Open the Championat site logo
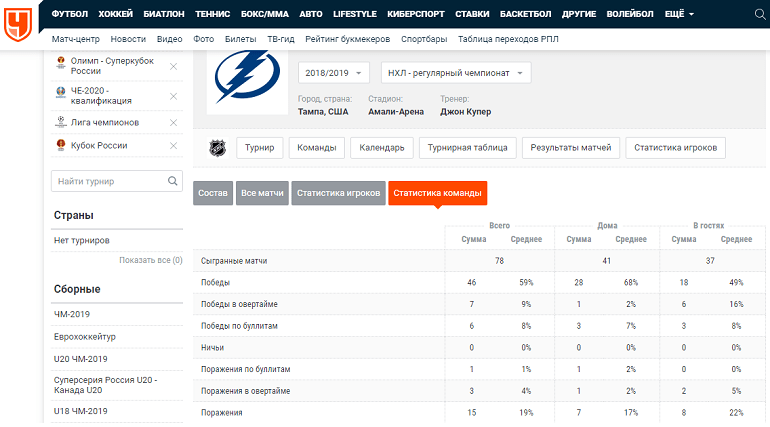770x427 pixels. pos(18,24)
